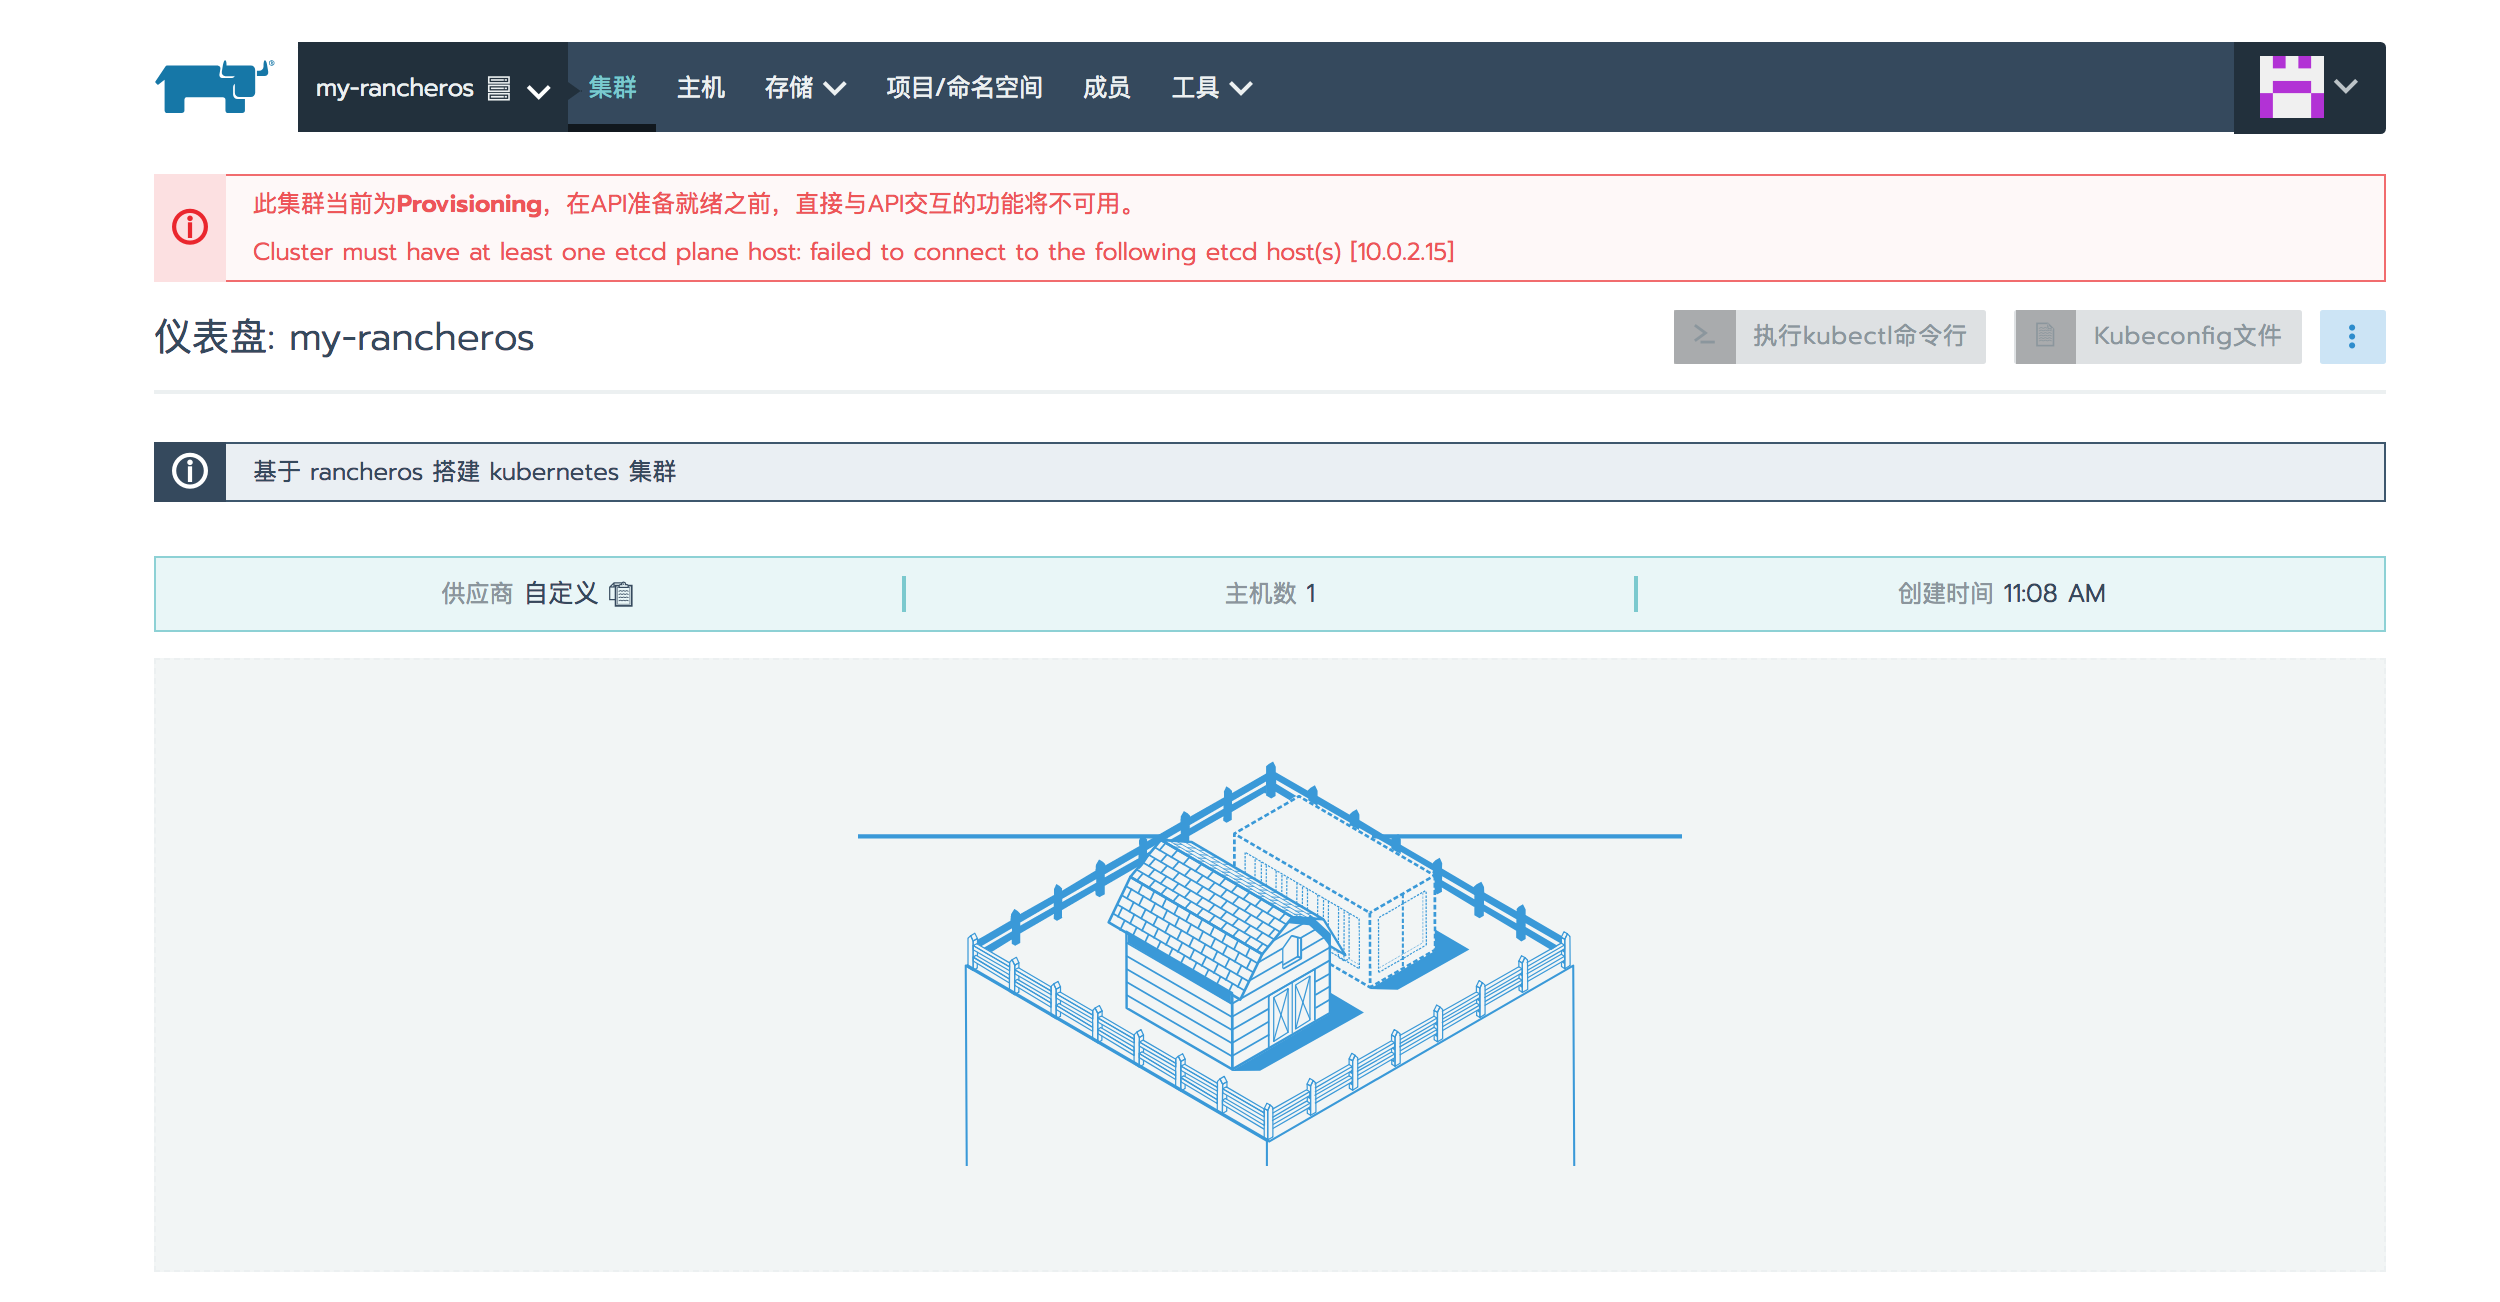Click the info icon beside rancheros description

[192, 470]
